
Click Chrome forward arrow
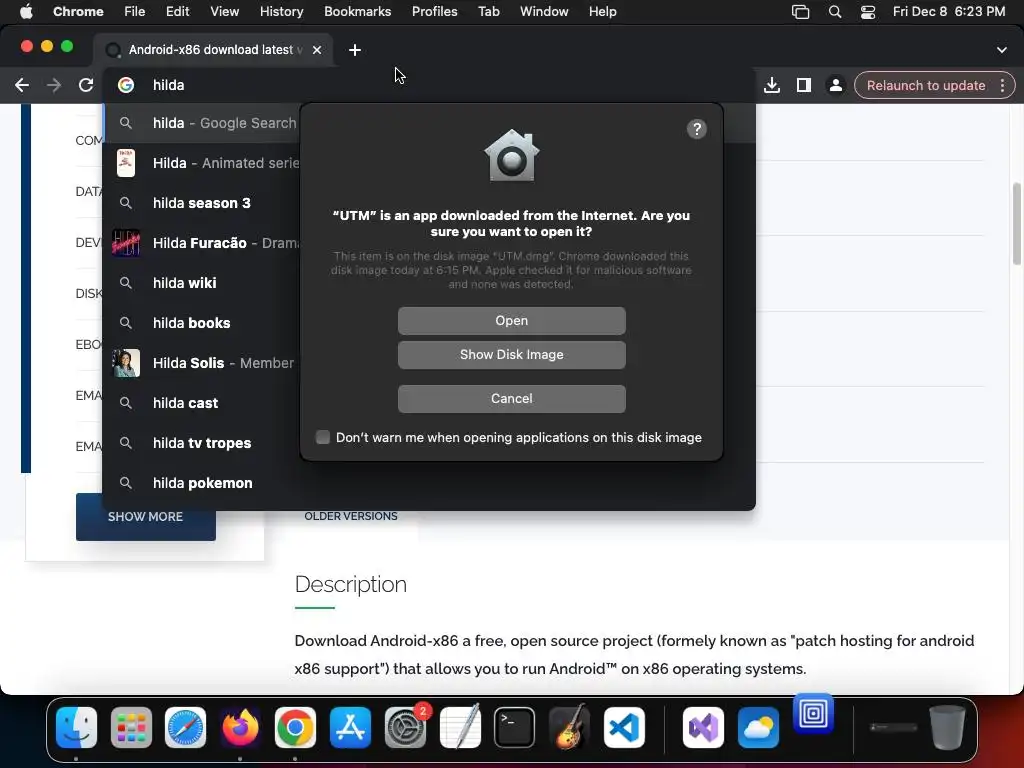[54, 85]
